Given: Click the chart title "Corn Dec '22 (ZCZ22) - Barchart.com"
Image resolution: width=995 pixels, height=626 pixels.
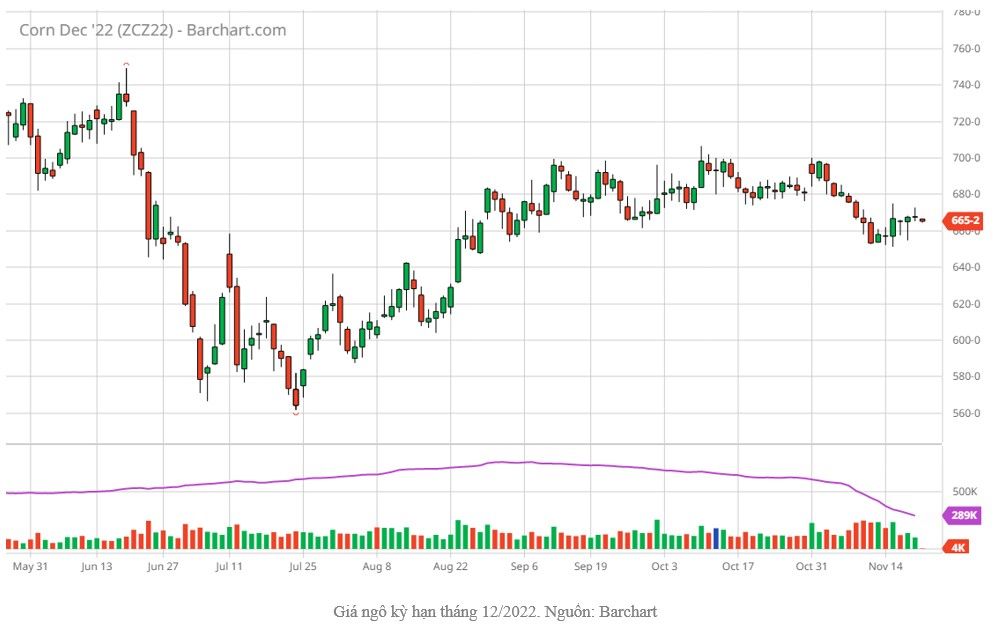Looking at the screenshot, I should pyautogui.click(x=152, y=30).
